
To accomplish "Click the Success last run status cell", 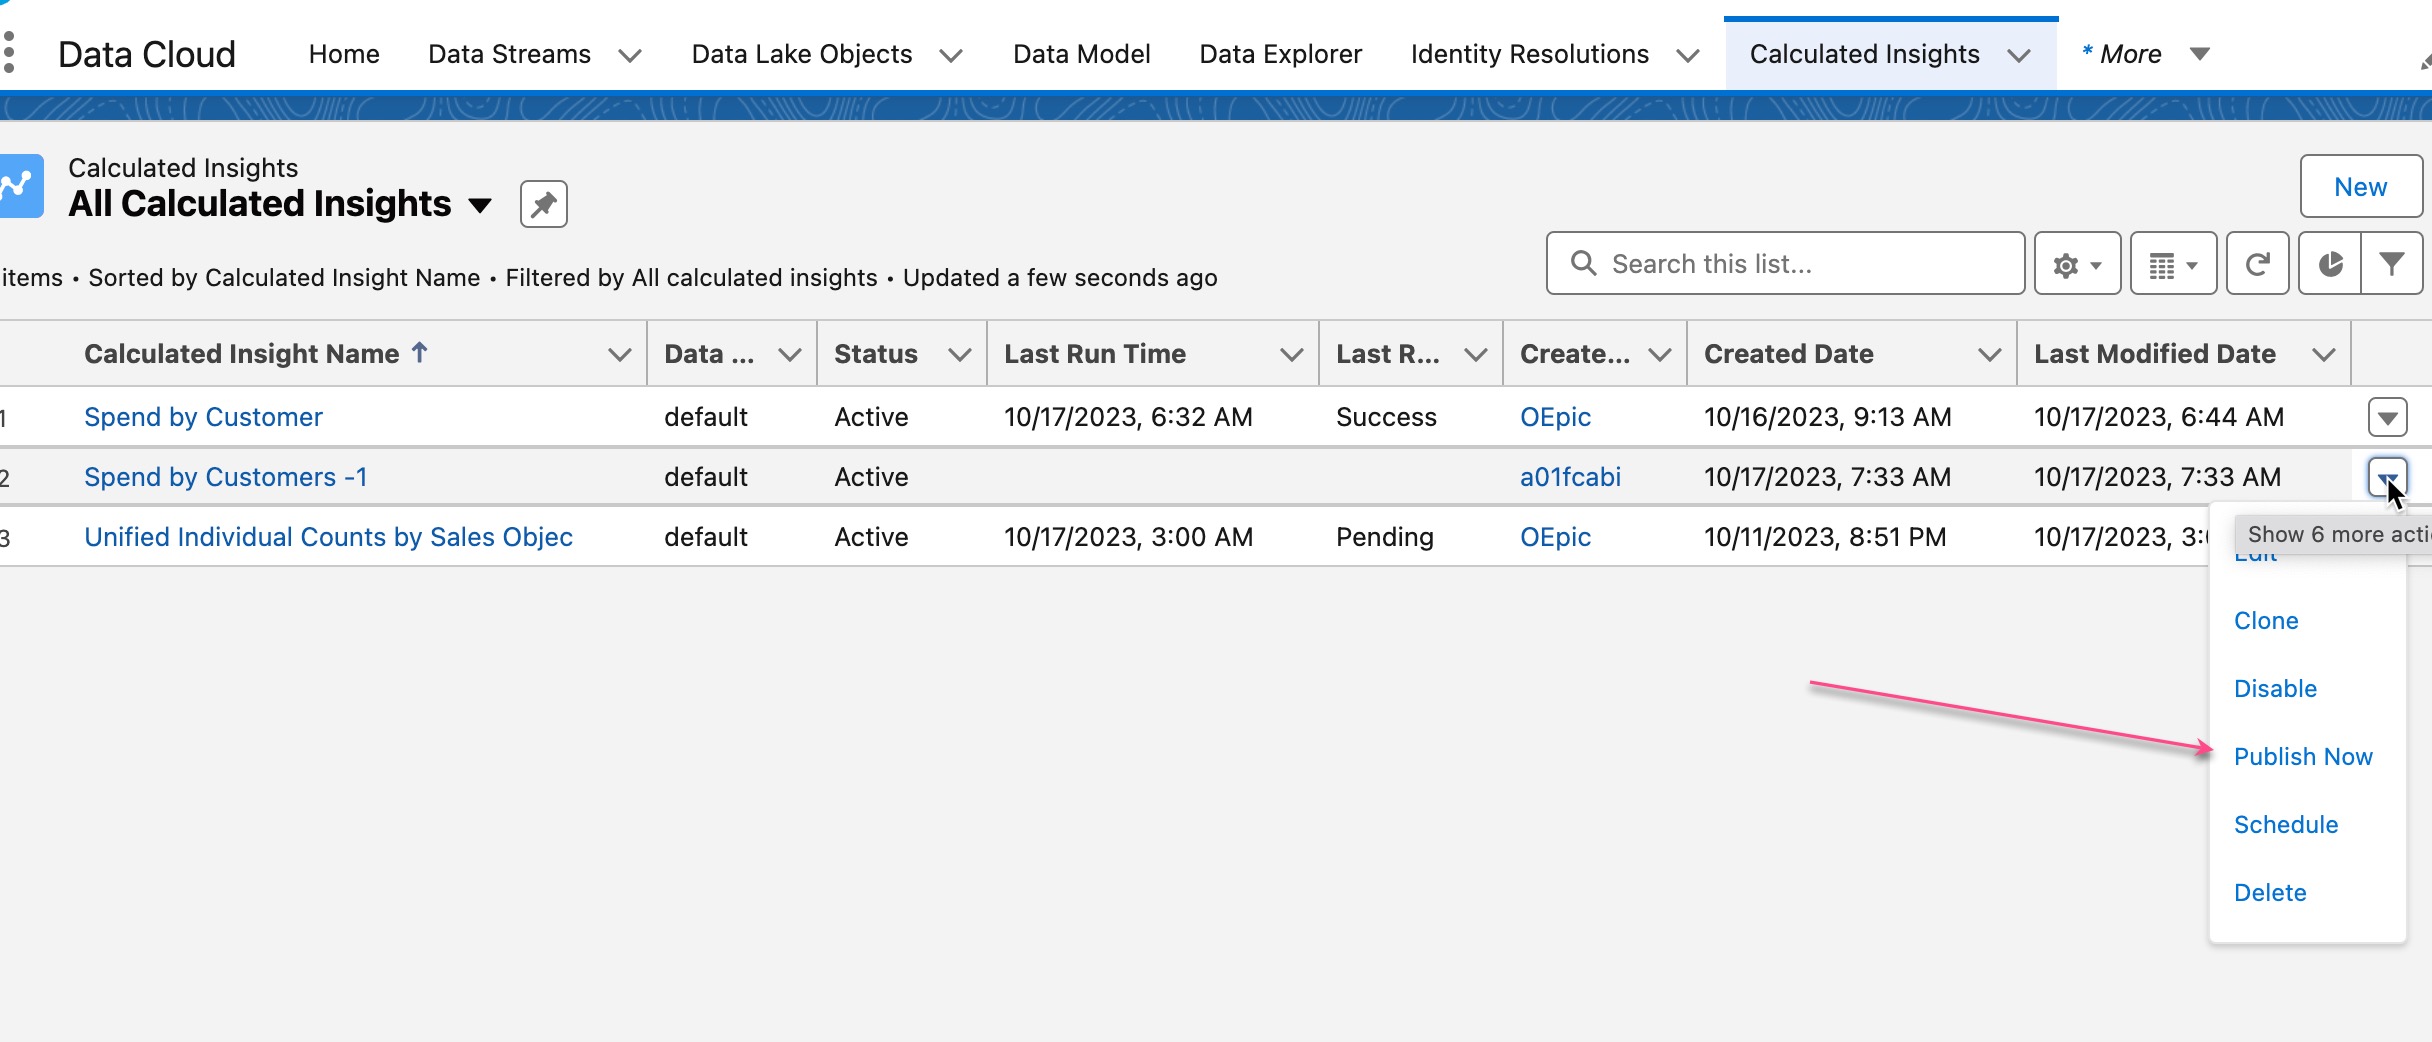I will pyautogui.click(x=1386, y=417).
